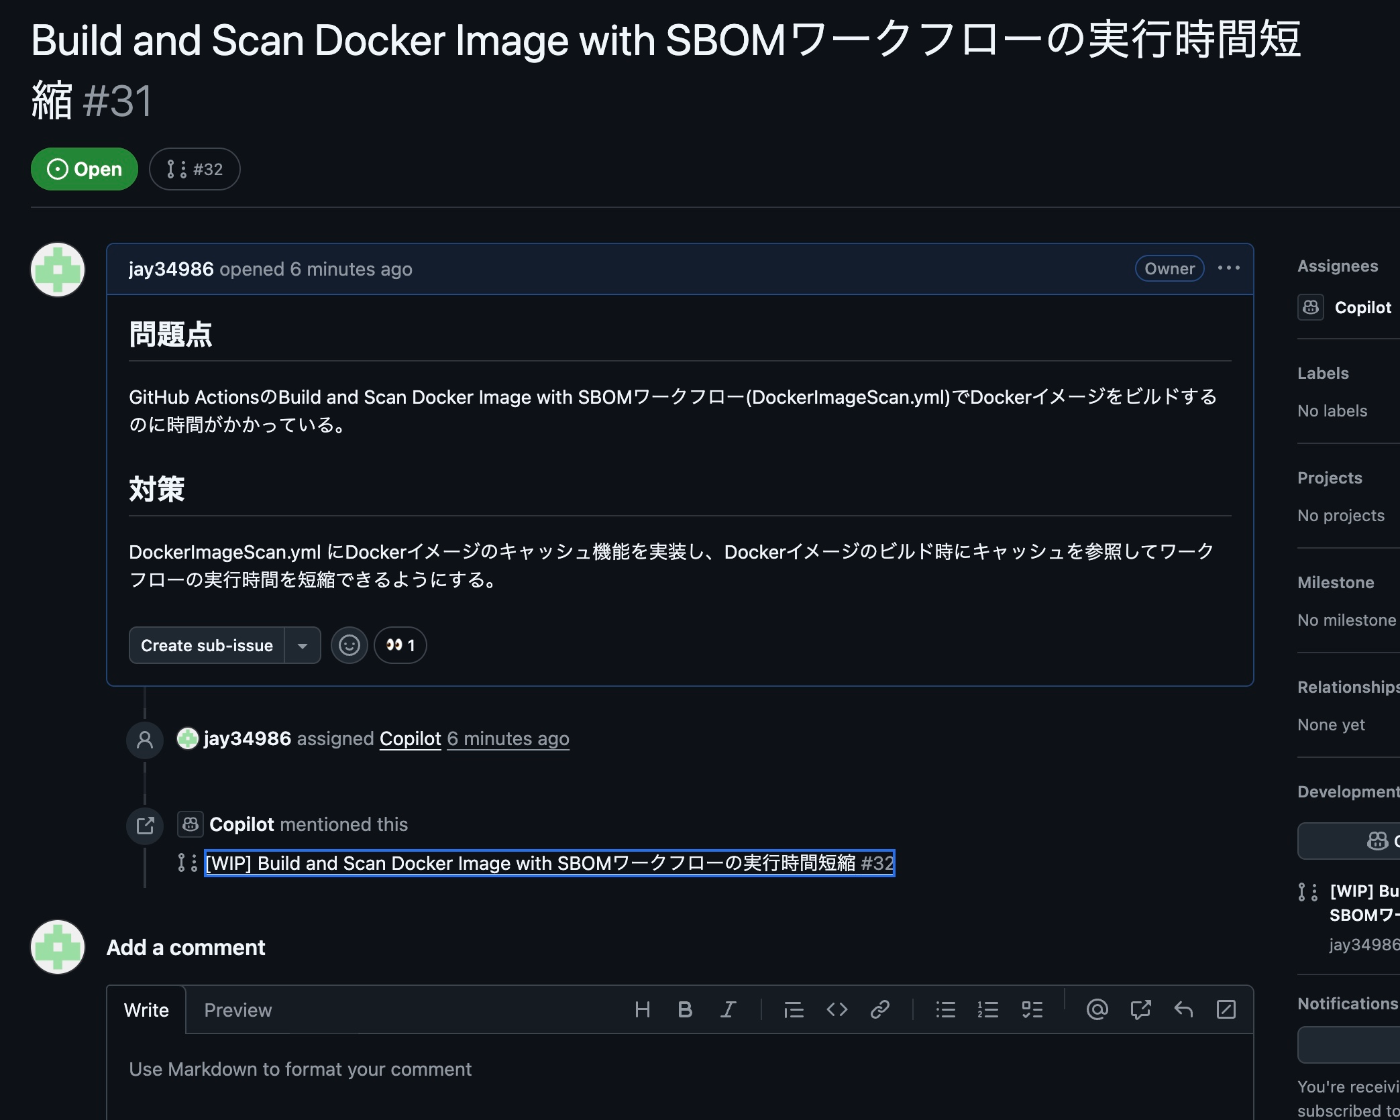Insert a numbered list
The image size is (1400, 1120).
tap(988, 1010)
